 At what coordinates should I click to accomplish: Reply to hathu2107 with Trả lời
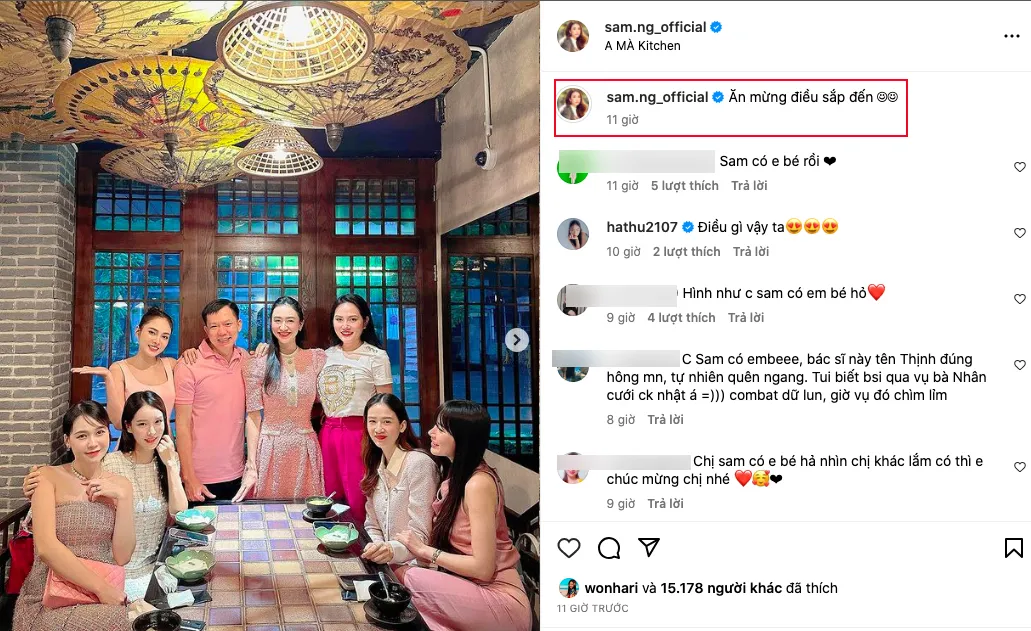click(751, 252)
